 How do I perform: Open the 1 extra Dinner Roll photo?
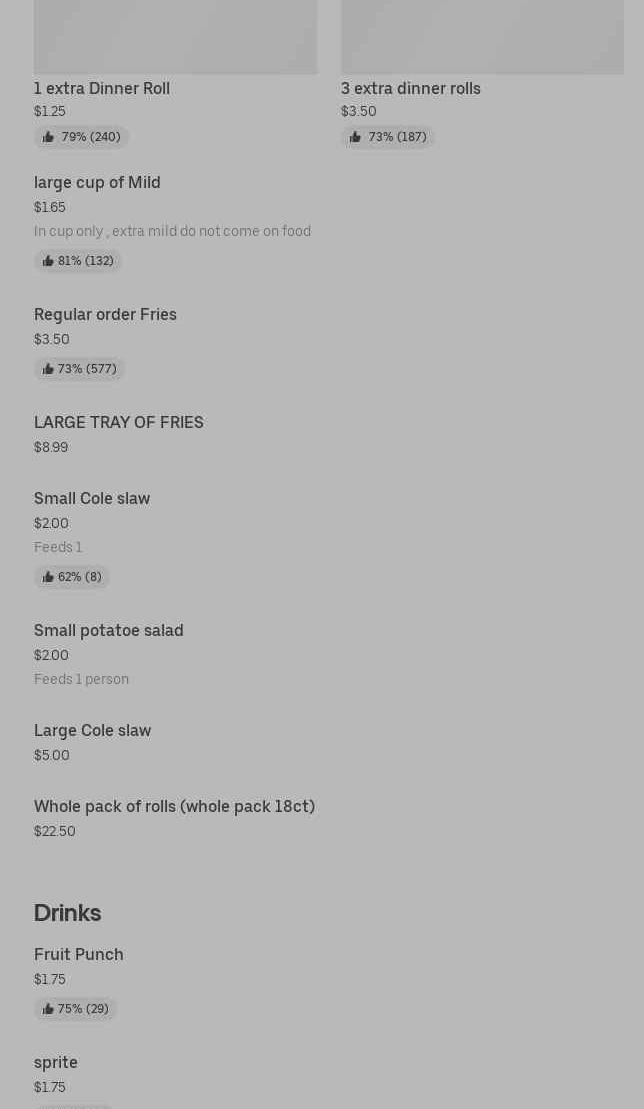(x=175, y=37)
